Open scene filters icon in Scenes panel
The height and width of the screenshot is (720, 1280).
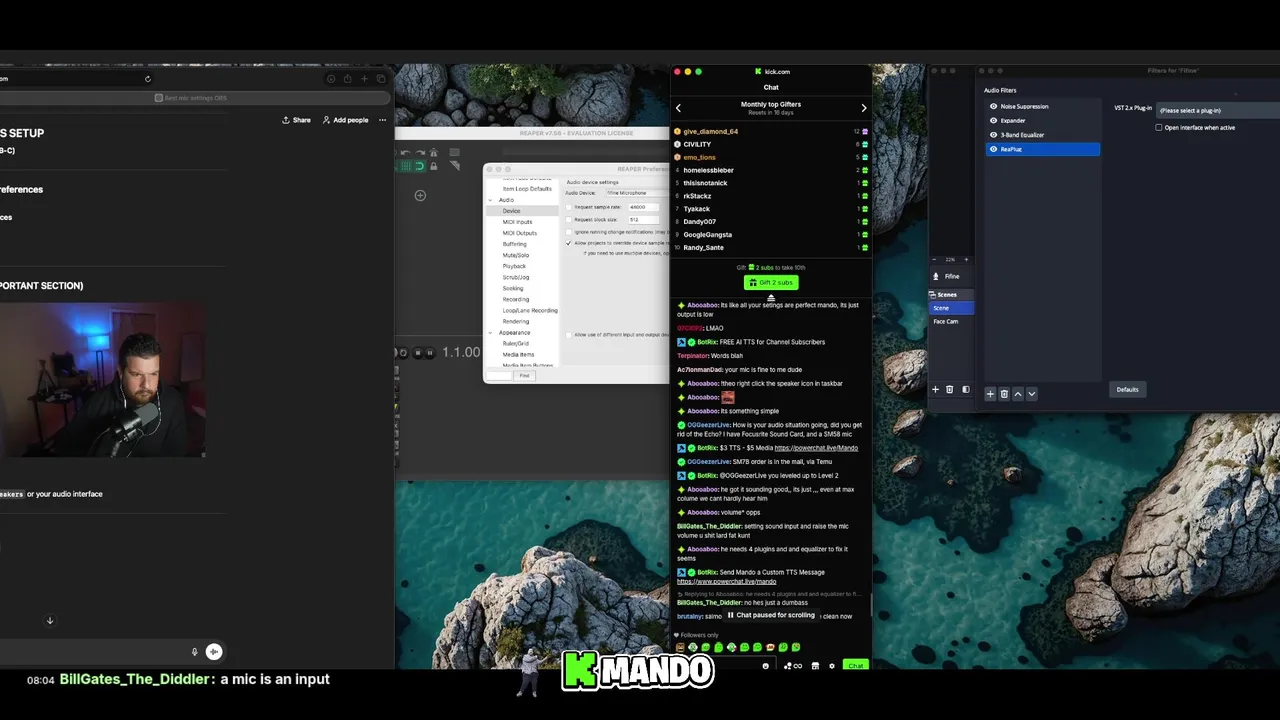click(965, 389)
